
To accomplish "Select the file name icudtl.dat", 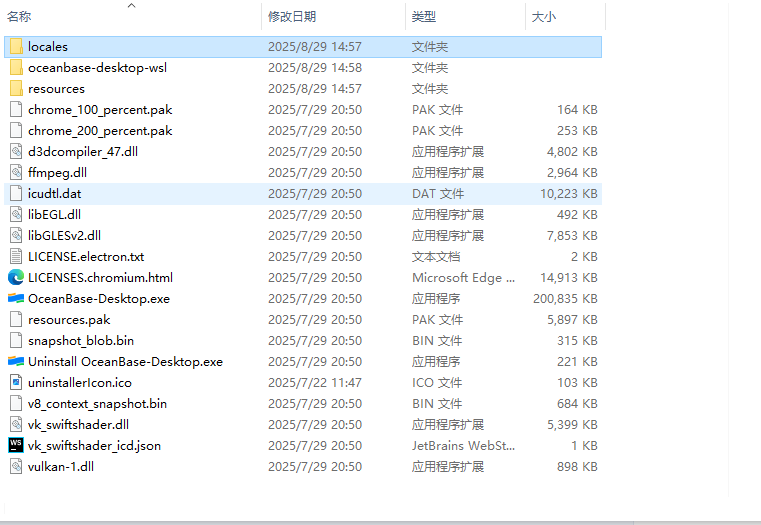I will click(x=54, y=194).
